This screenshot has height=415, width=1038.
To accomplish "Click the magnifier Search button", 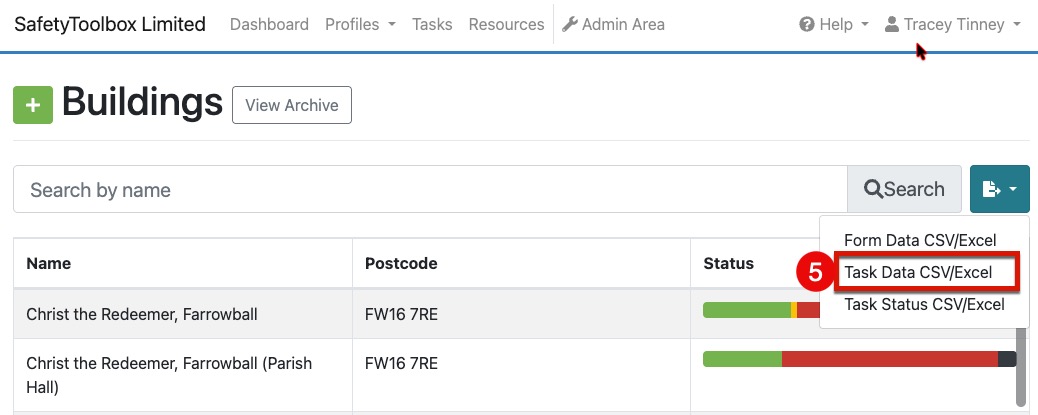I will tap(904, 189).
